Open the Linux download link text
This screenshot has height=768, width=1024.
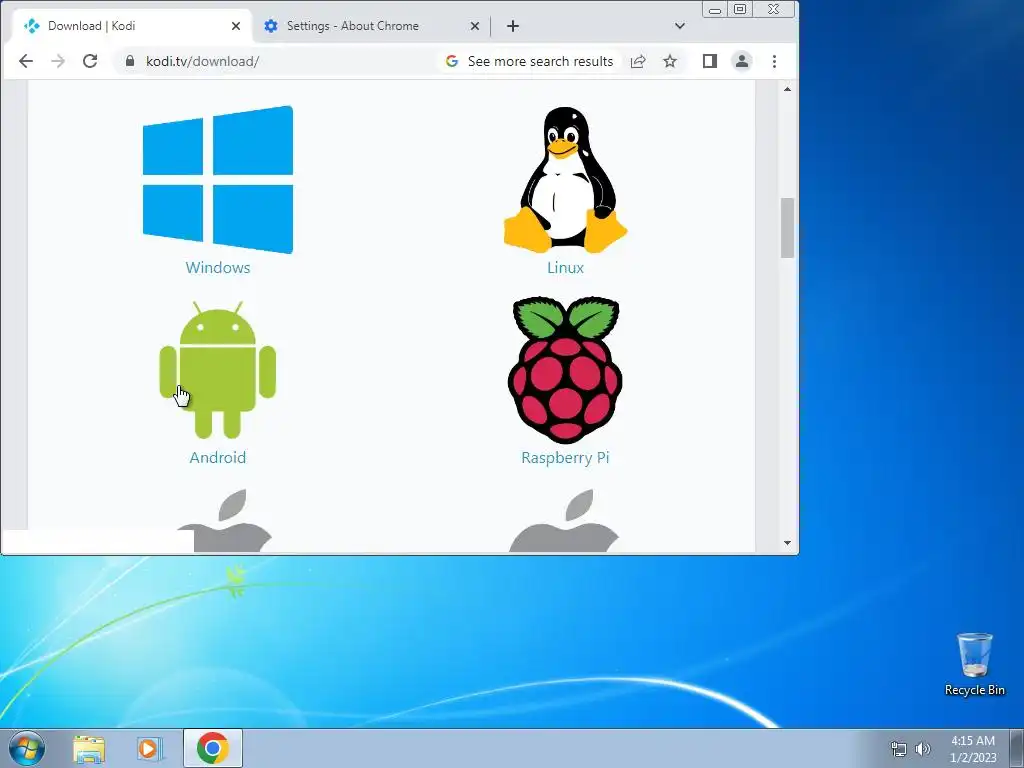click(x=566, y=267)
